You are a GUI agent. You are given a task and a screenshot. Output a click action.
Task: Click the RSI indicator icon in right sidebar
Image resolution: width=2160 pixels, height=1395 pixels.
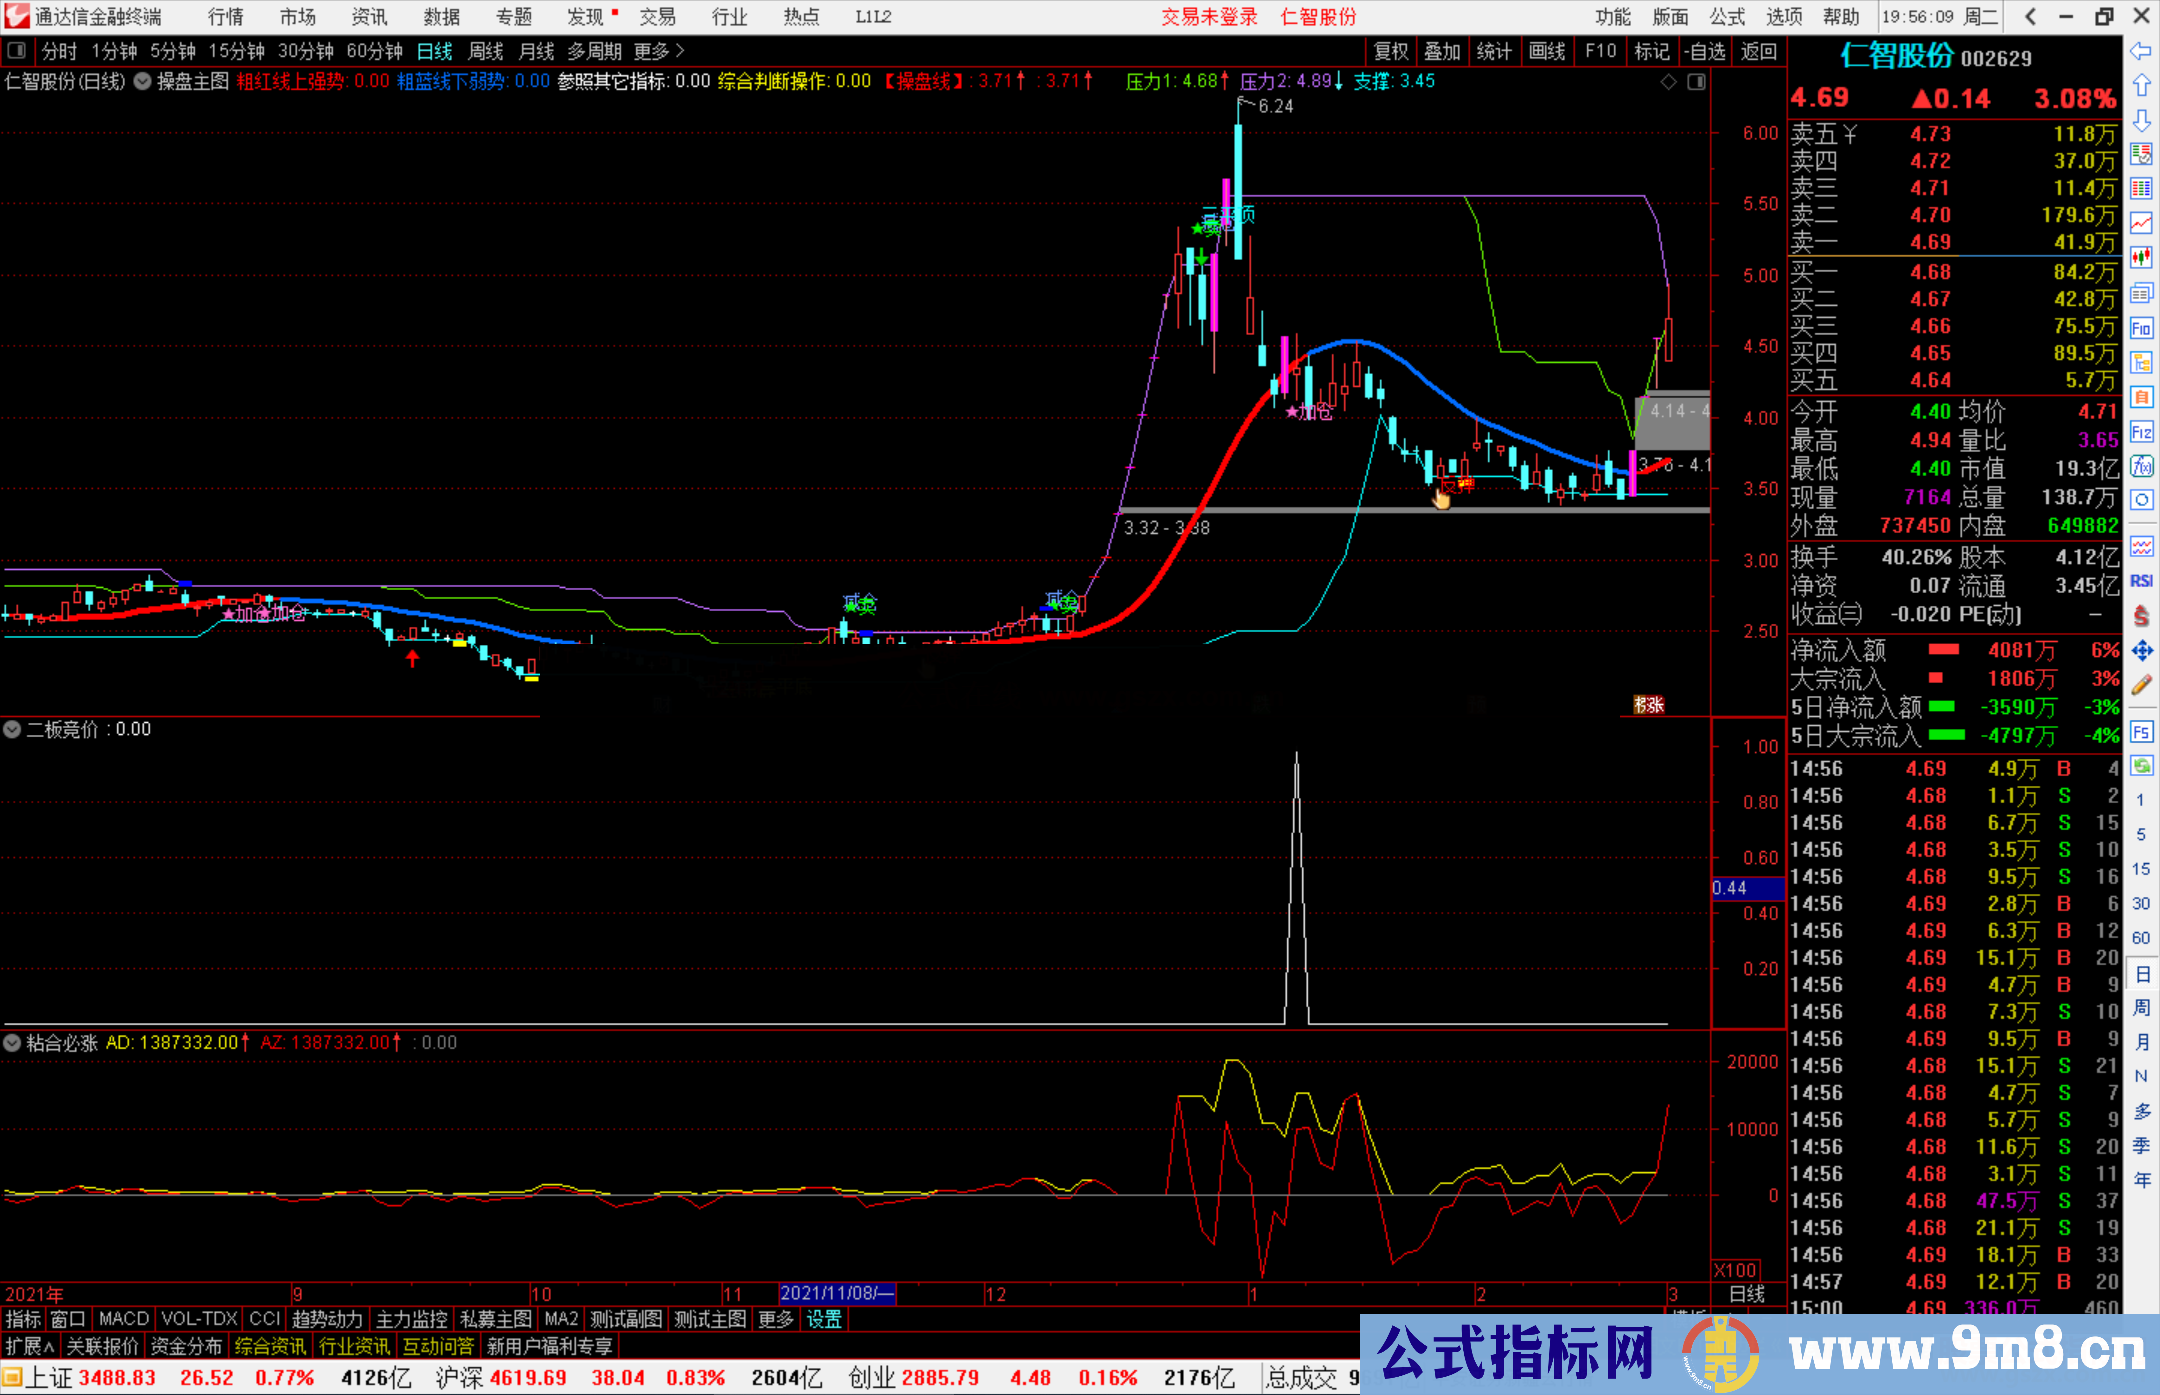click(2141, 581)
